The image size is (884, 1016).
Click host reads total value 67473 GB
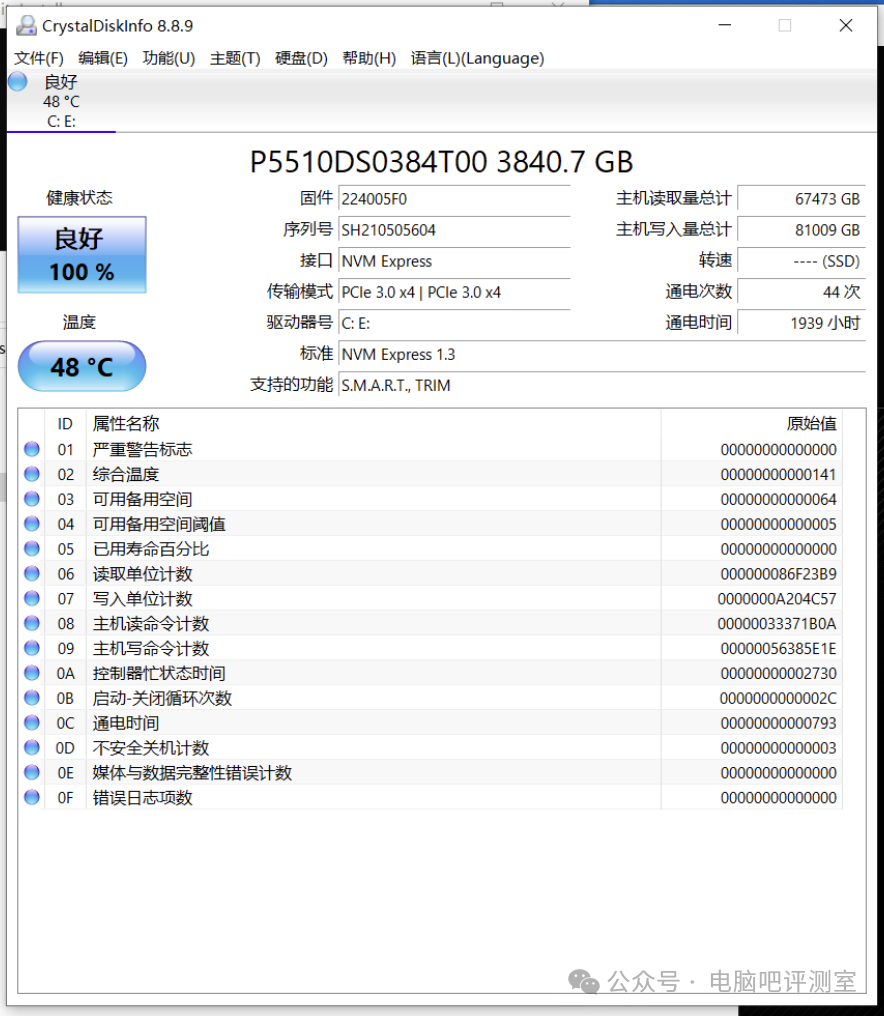802,199
